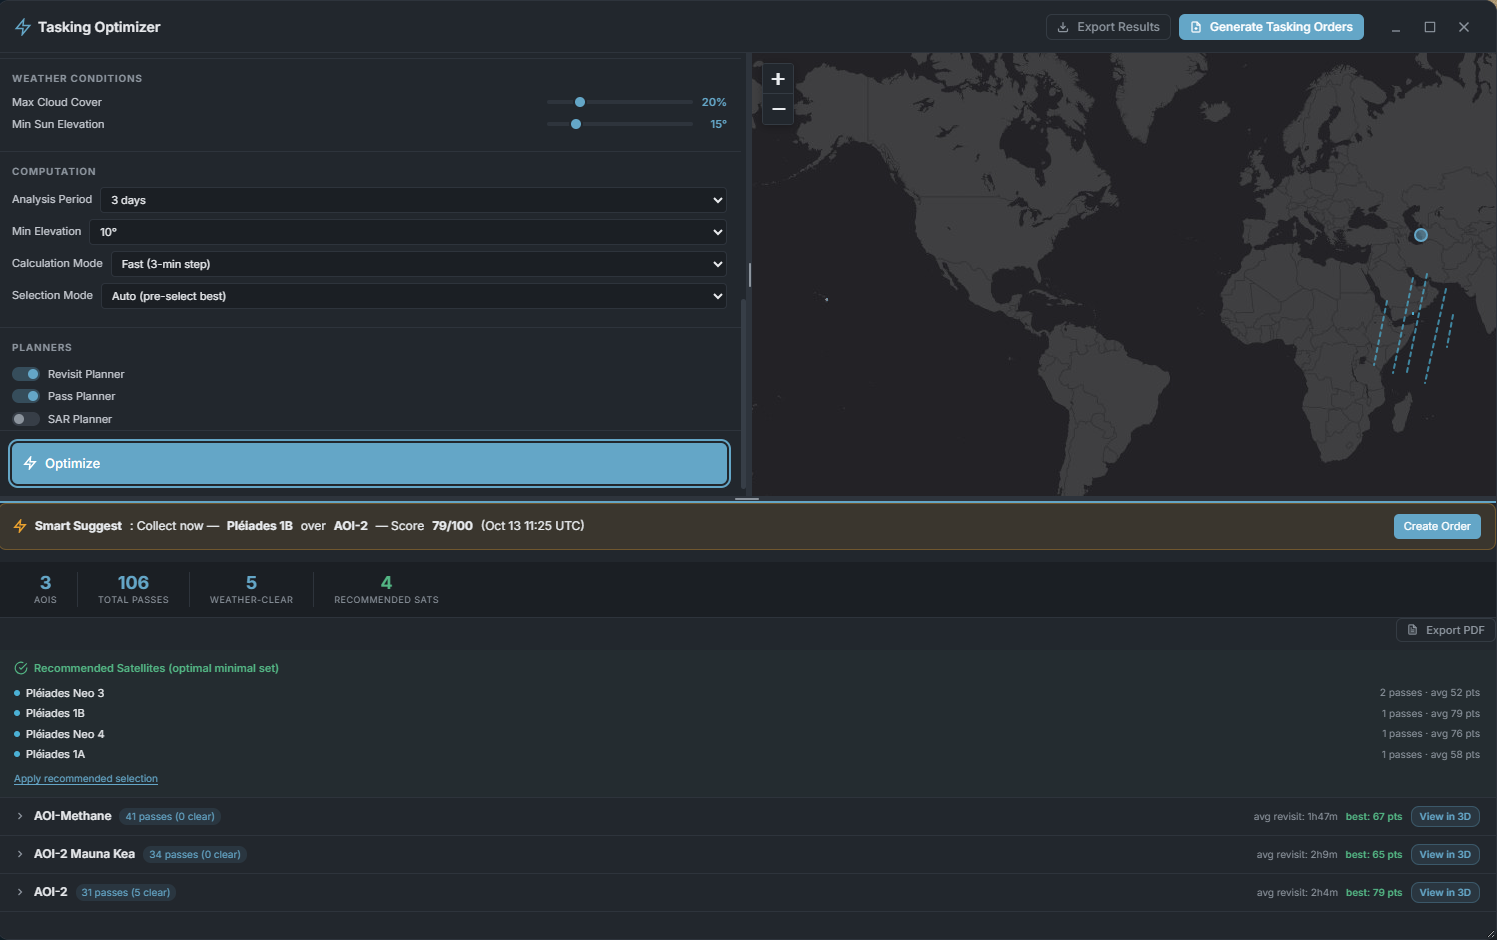This screenshot has width=1497, height=940.
Task: Click the Recommended Satellites check icon
Action: [21, 668]
